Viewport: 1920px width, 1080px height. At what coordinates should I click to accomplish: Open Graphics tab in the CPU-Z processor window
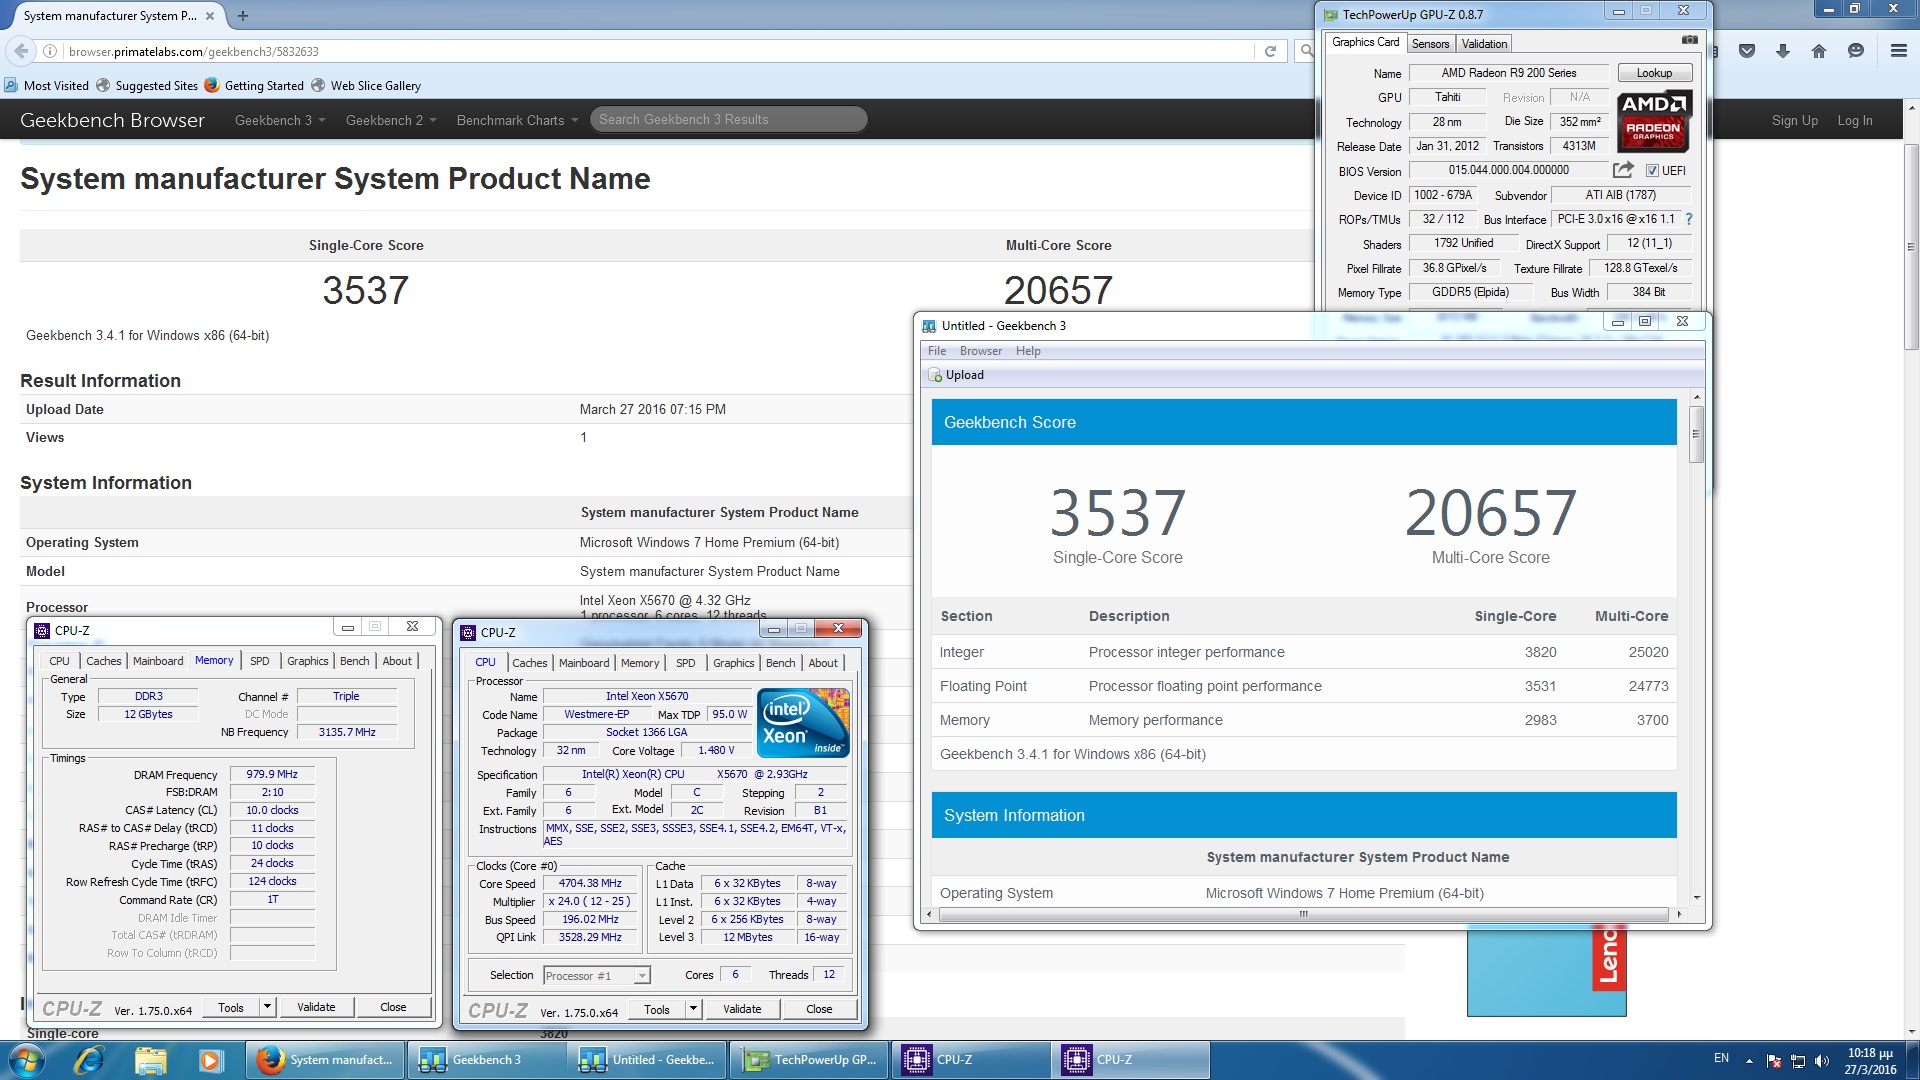pos(733,663)
